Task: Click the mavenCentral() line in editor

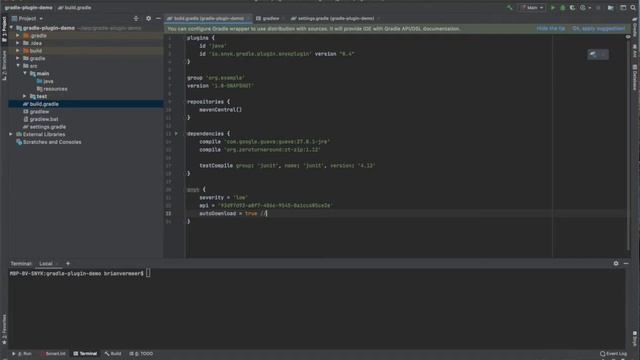Action: pos(220,110)
